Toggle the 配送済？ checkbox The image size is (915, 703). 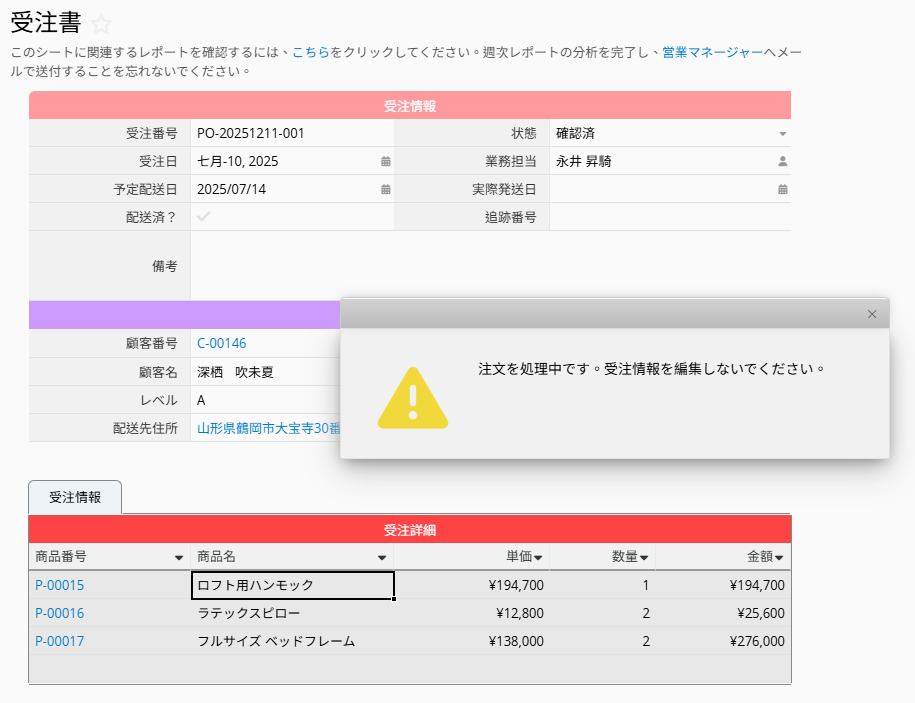204,217
